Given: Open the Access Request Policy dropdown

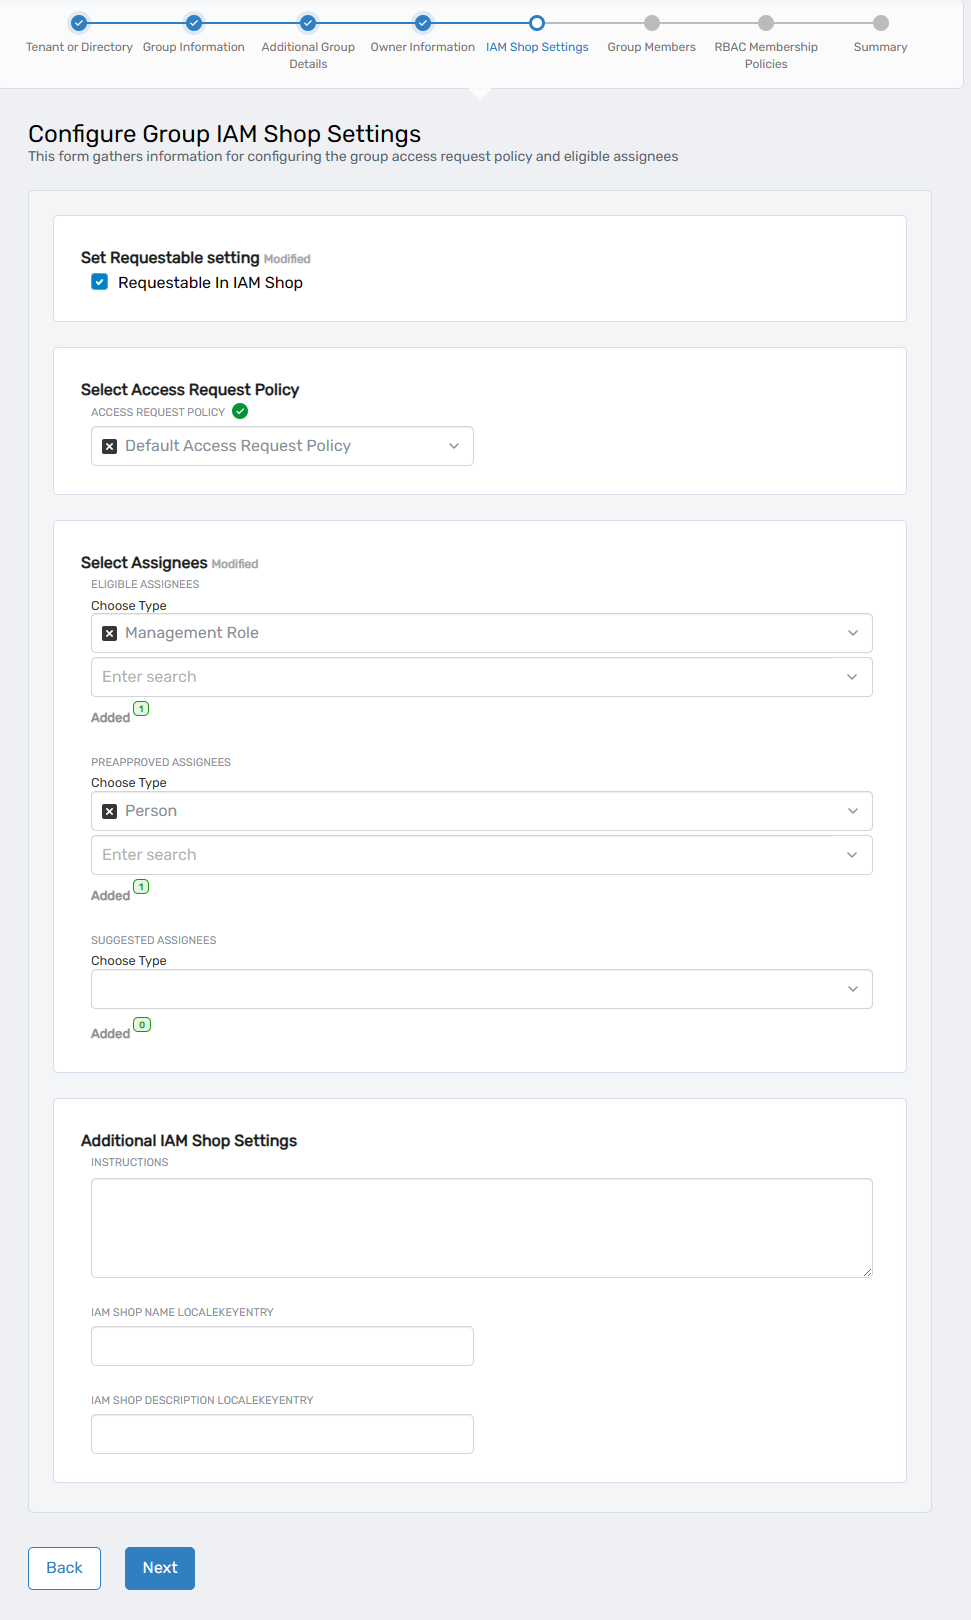Looking at the screenshot, I should pos(453,446).
